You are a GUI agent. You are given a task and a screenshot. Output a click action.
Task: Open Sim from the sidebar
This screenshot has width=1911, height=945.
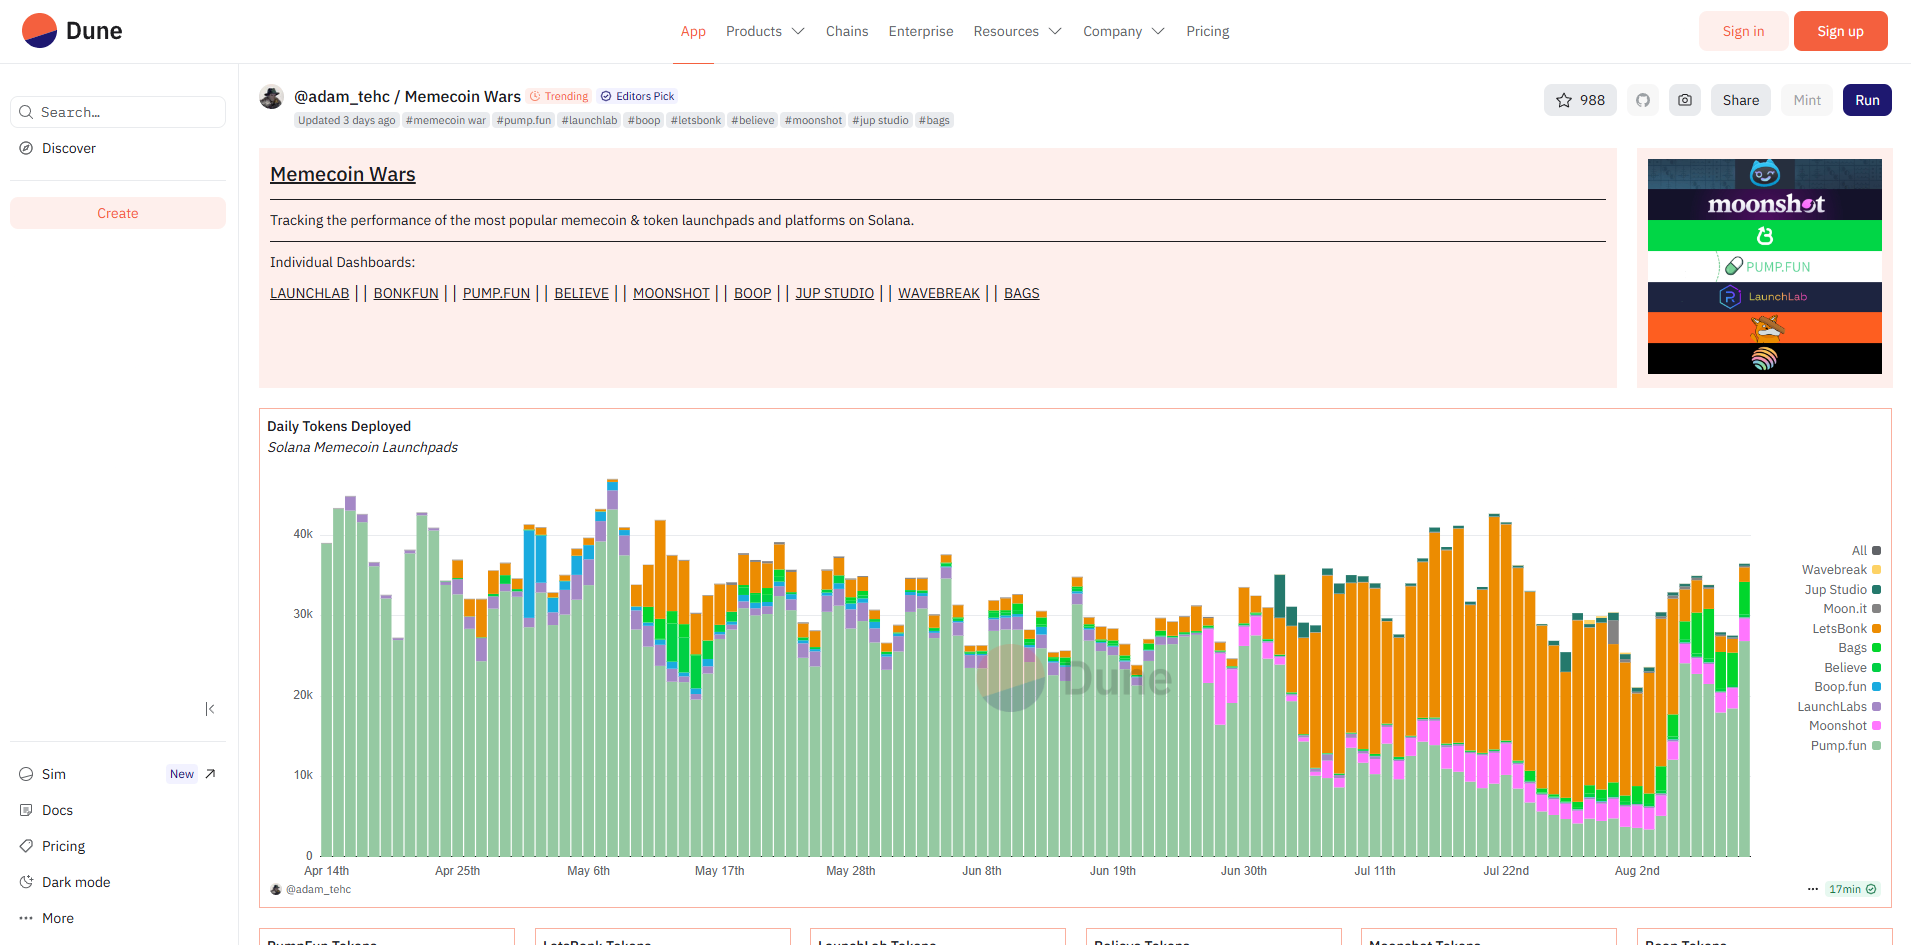(55, 773)
